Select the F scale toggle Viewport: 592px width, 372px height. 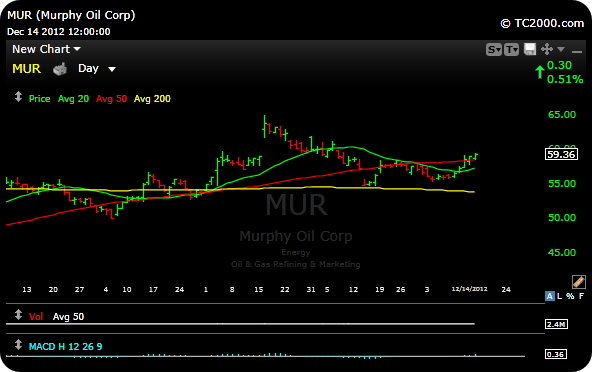point(581,296)
